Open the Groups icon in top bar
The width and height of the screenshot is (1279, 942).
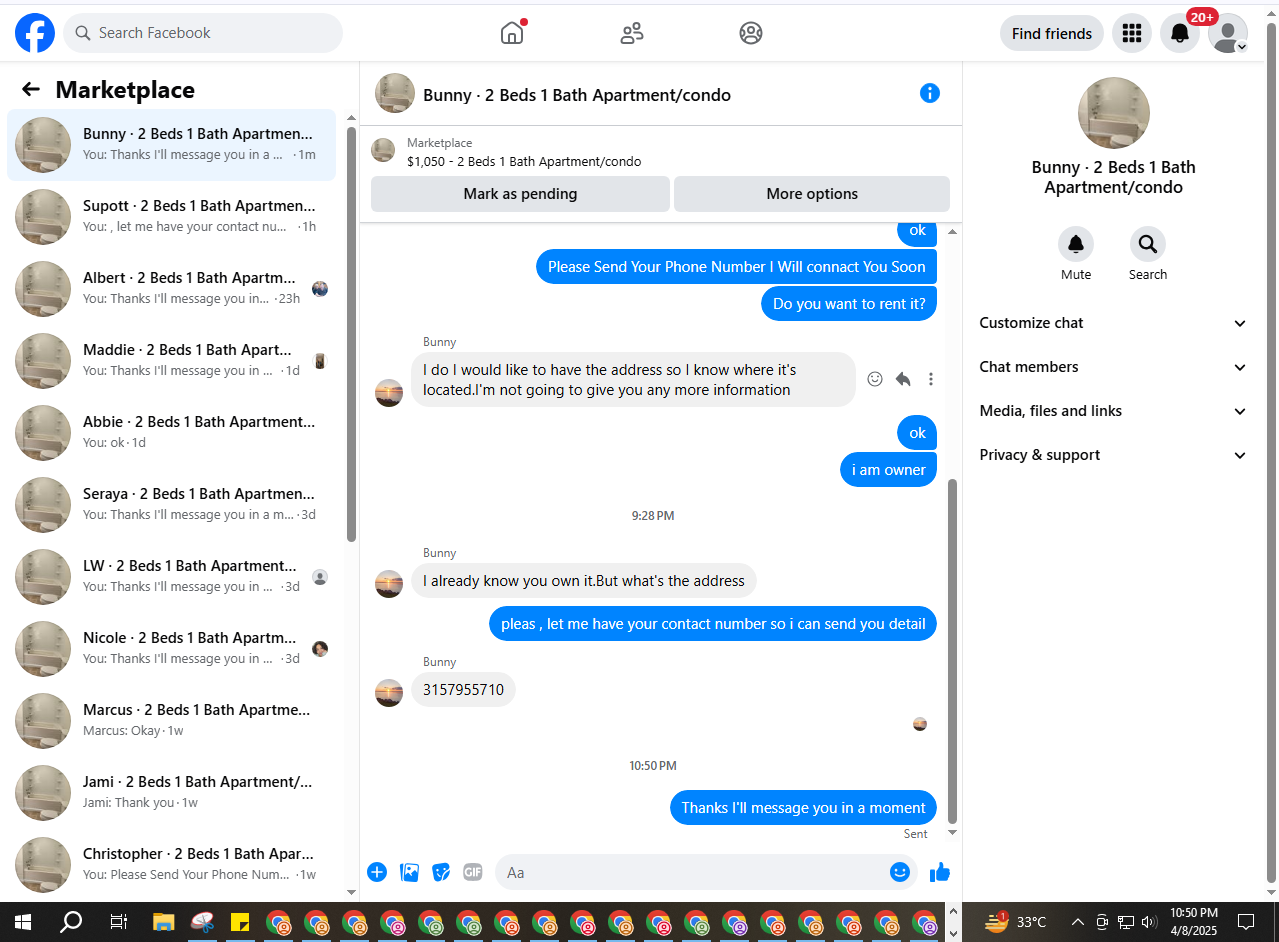coord(751,33)
